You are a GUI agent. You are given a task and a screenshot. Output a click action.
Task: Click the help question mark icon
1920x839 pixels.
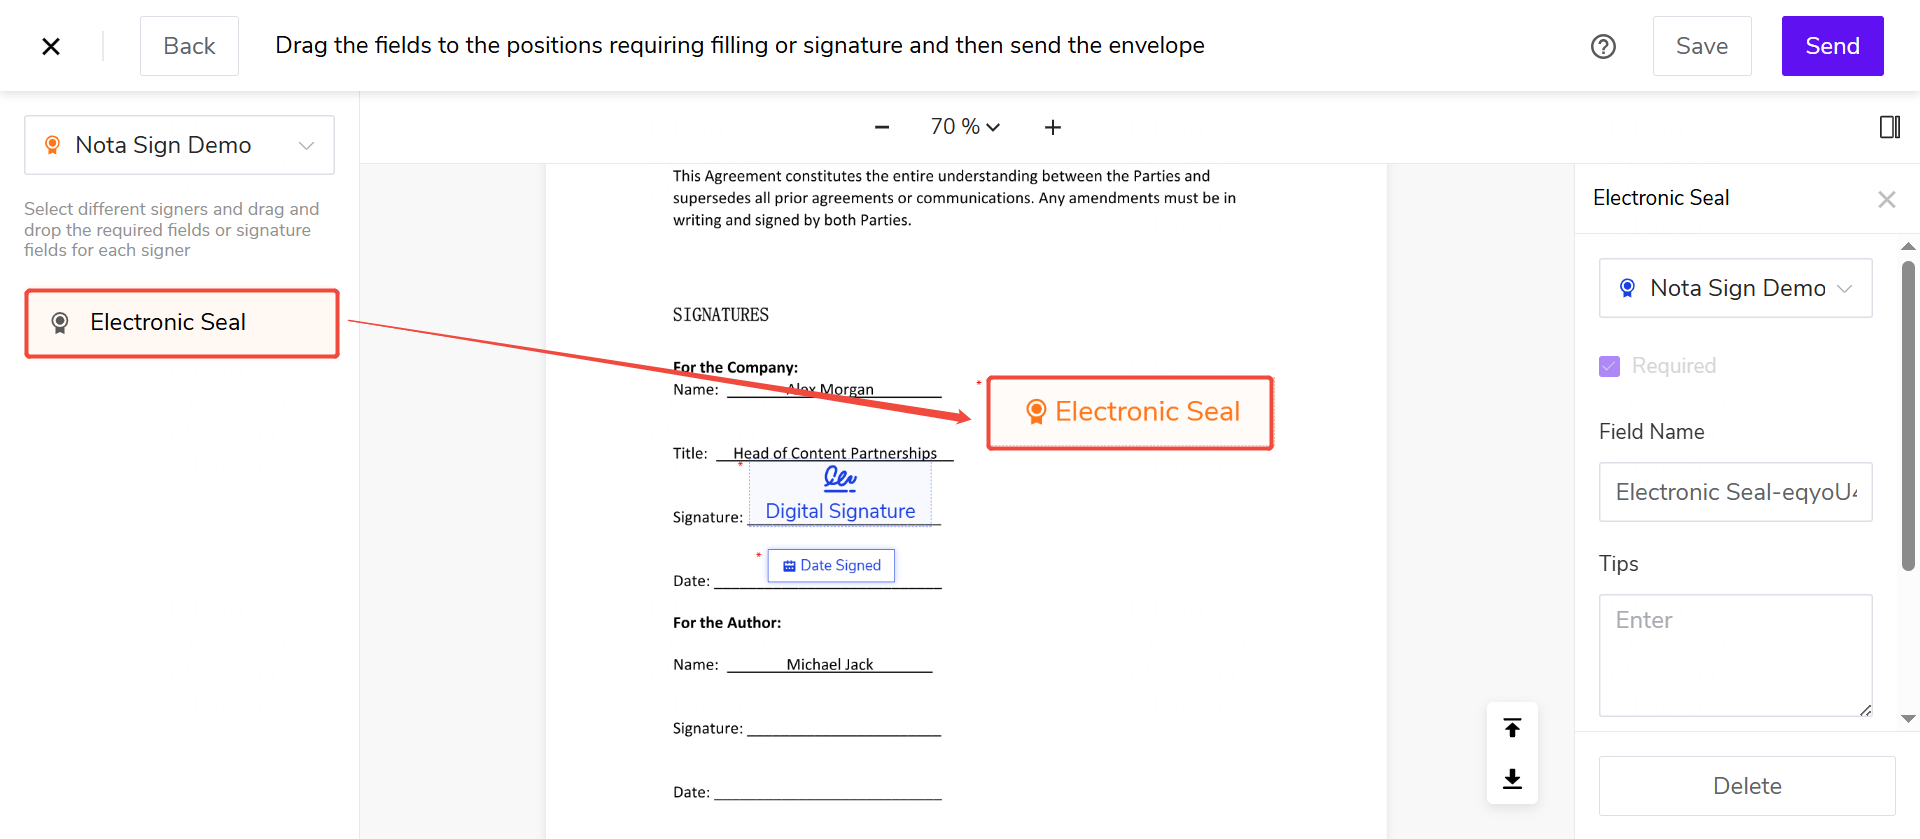[x=1603, y=46]
